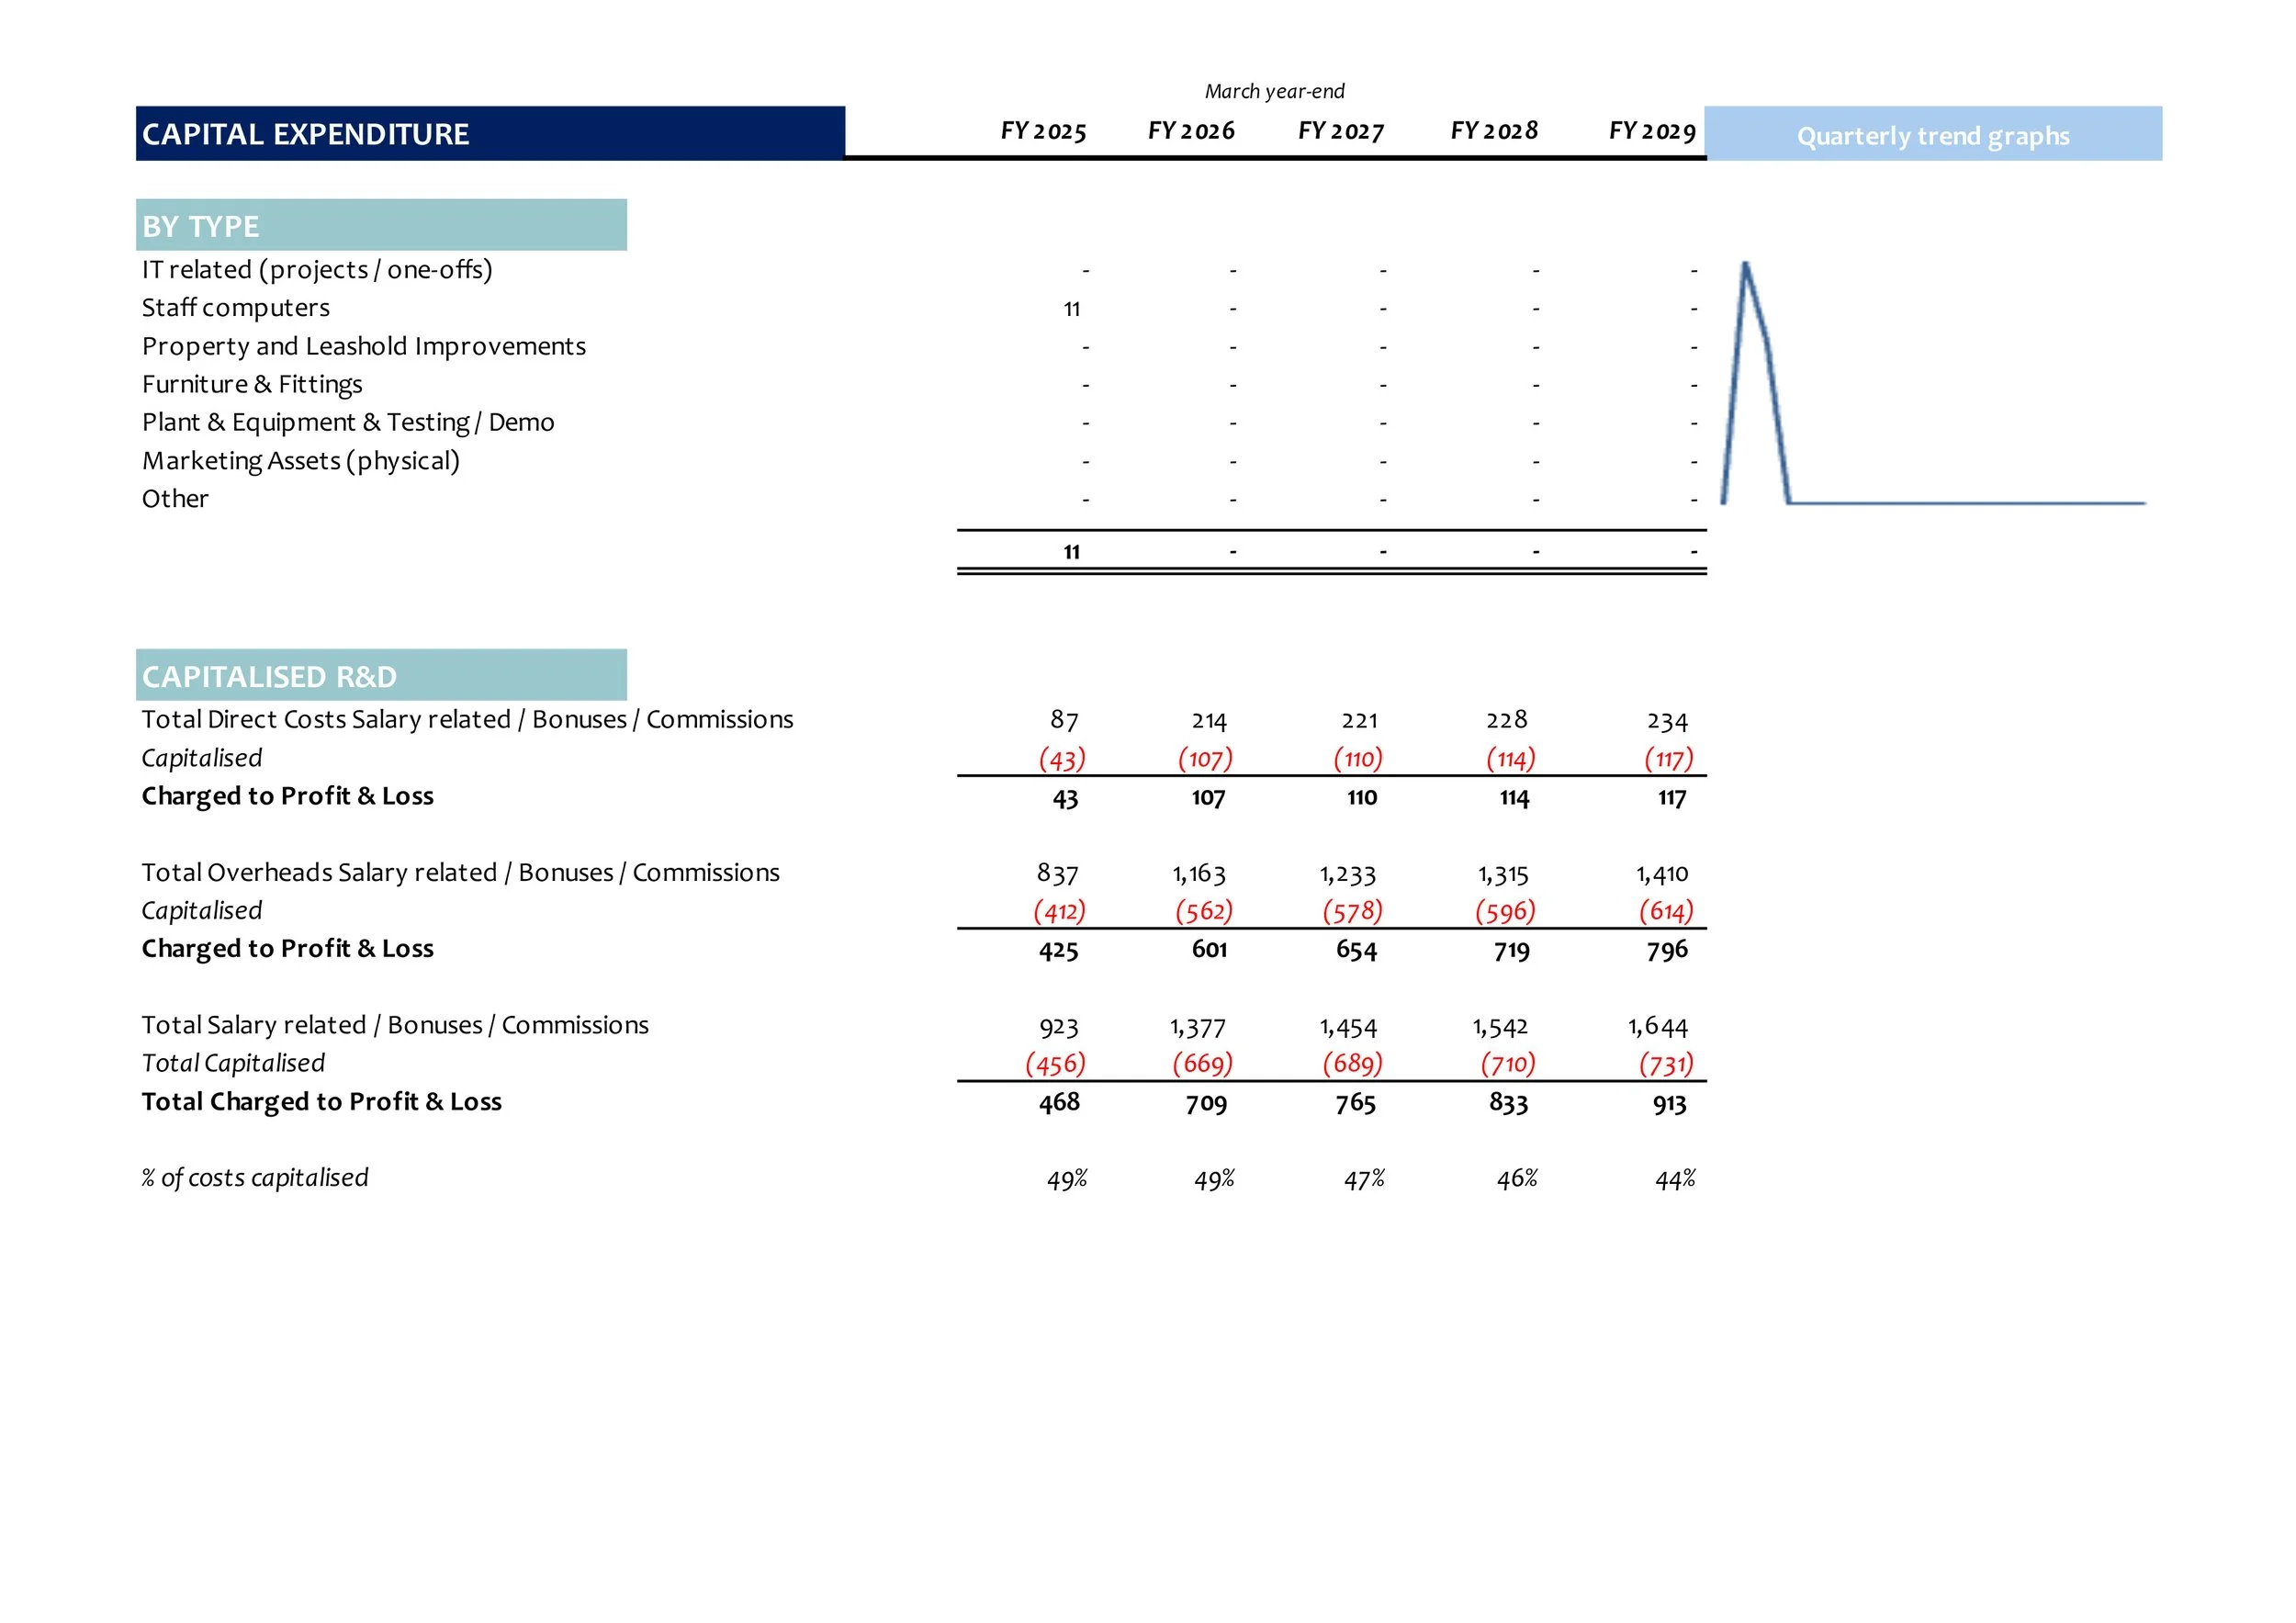Select the Quarterly trend graphs header
This screenshot has height=1623, width=2296.
(1933, 134)
